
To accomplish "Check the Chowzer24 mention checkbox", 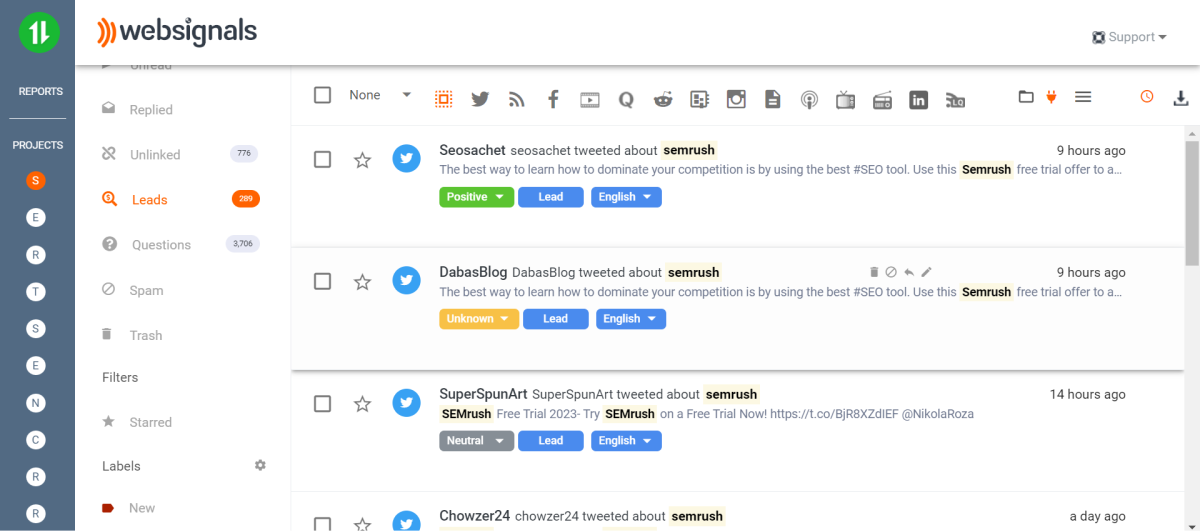I will (322, 523).
